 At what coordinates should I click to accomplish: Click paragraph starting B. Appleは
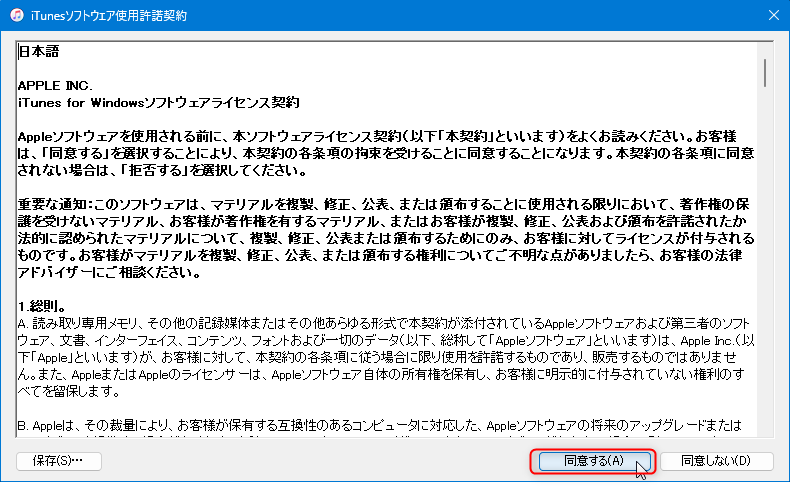[379, 427]
